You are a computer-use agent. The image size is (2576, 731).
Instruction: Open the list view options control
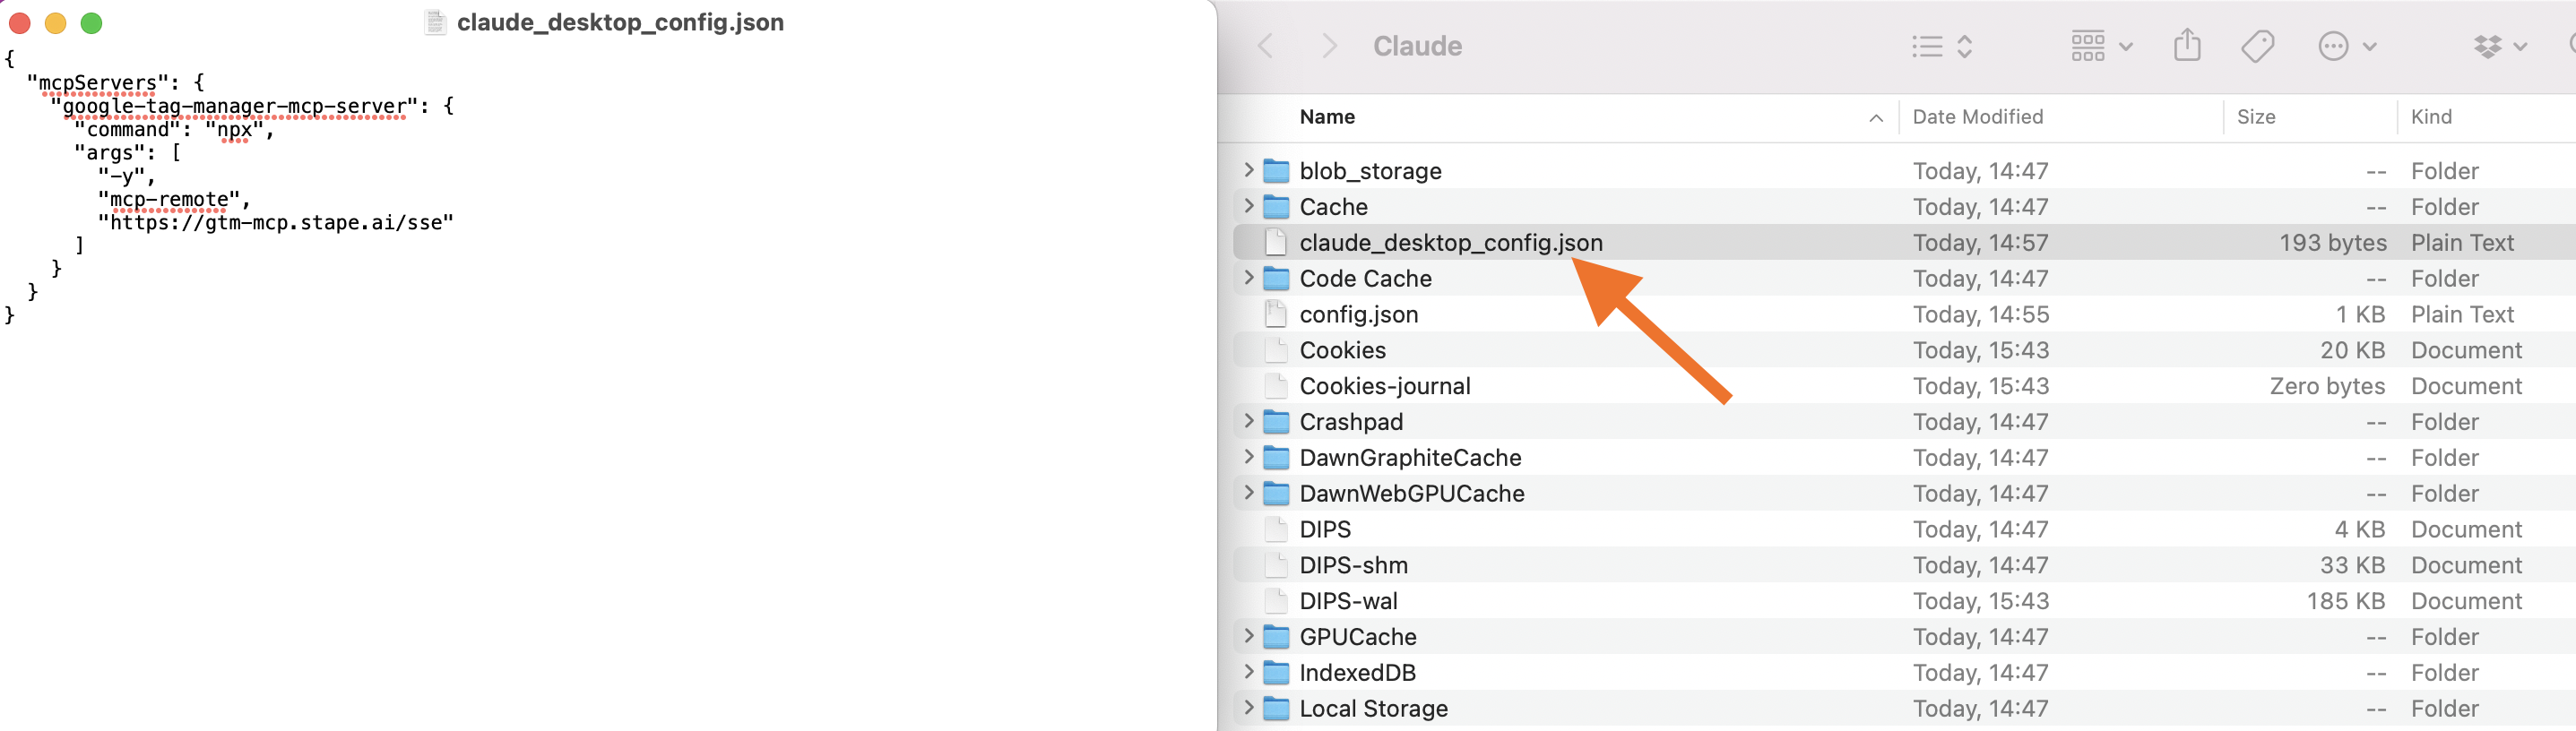[1941, 46]
